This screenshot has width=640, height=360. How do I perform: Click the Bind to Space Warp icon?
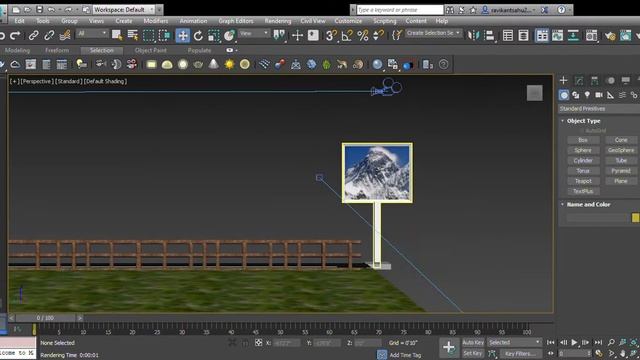[x=65, y=36]
